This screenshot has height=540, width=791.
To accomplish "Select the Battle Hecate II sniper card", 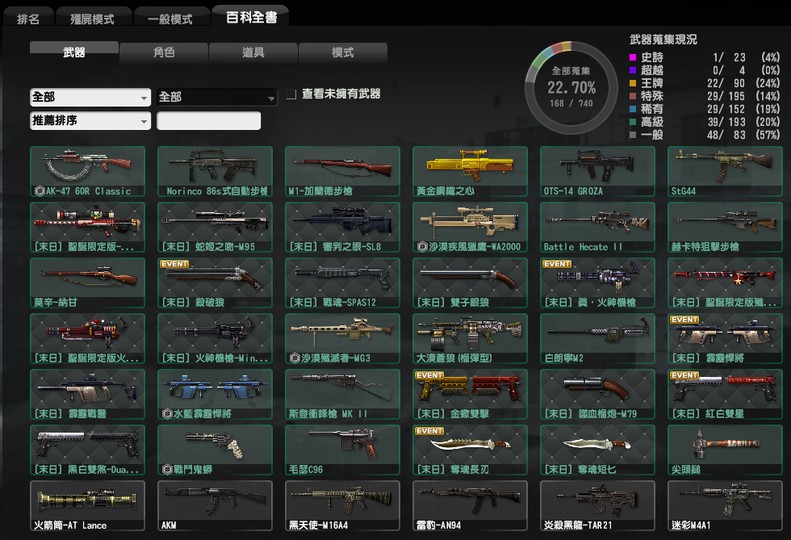I will click(598, 227).
